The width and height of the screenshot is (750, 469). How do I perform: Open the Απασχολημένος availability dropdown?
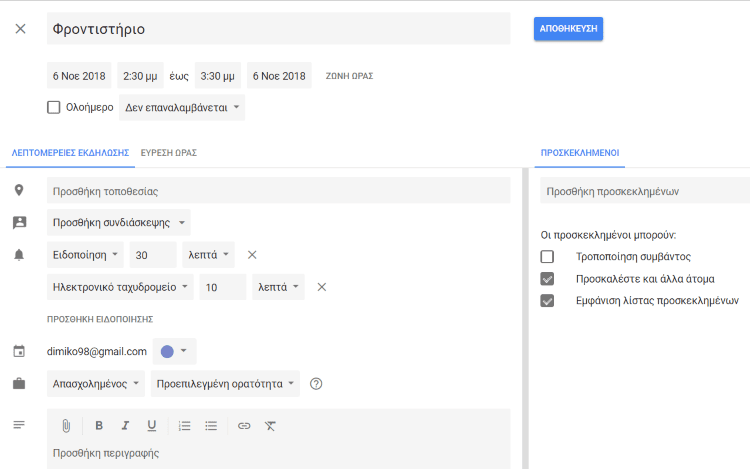tap(96, 383)
